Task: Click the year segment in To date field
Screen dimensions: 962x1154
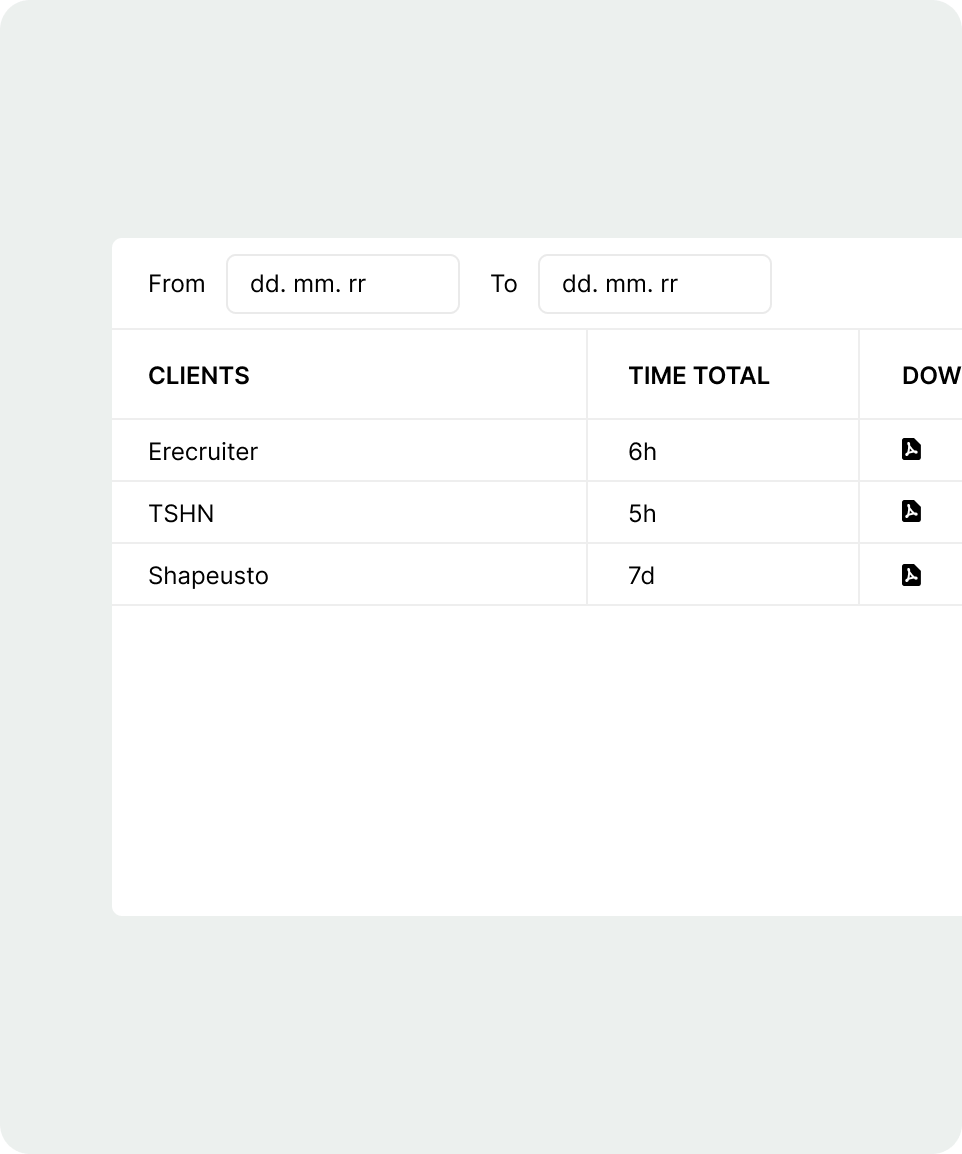Action: [x=669, y=284]
